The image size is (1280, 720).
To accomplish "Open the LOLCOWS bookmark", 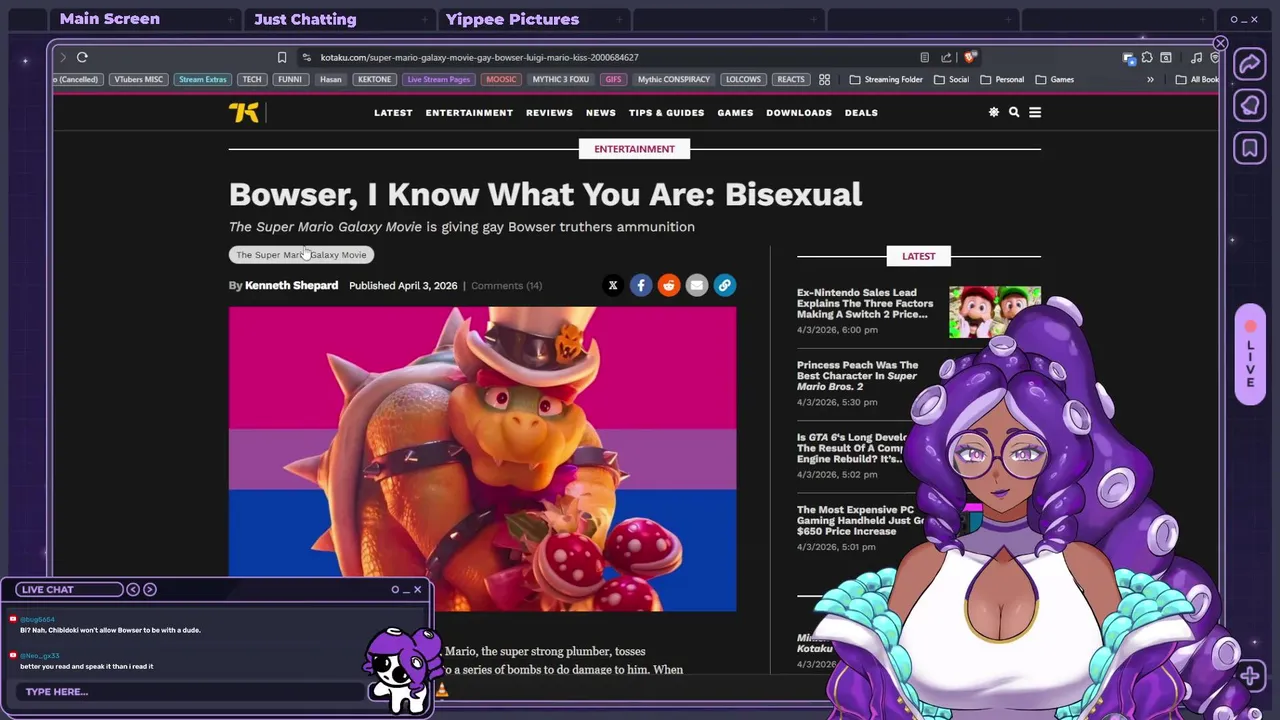I will [743, 80].
